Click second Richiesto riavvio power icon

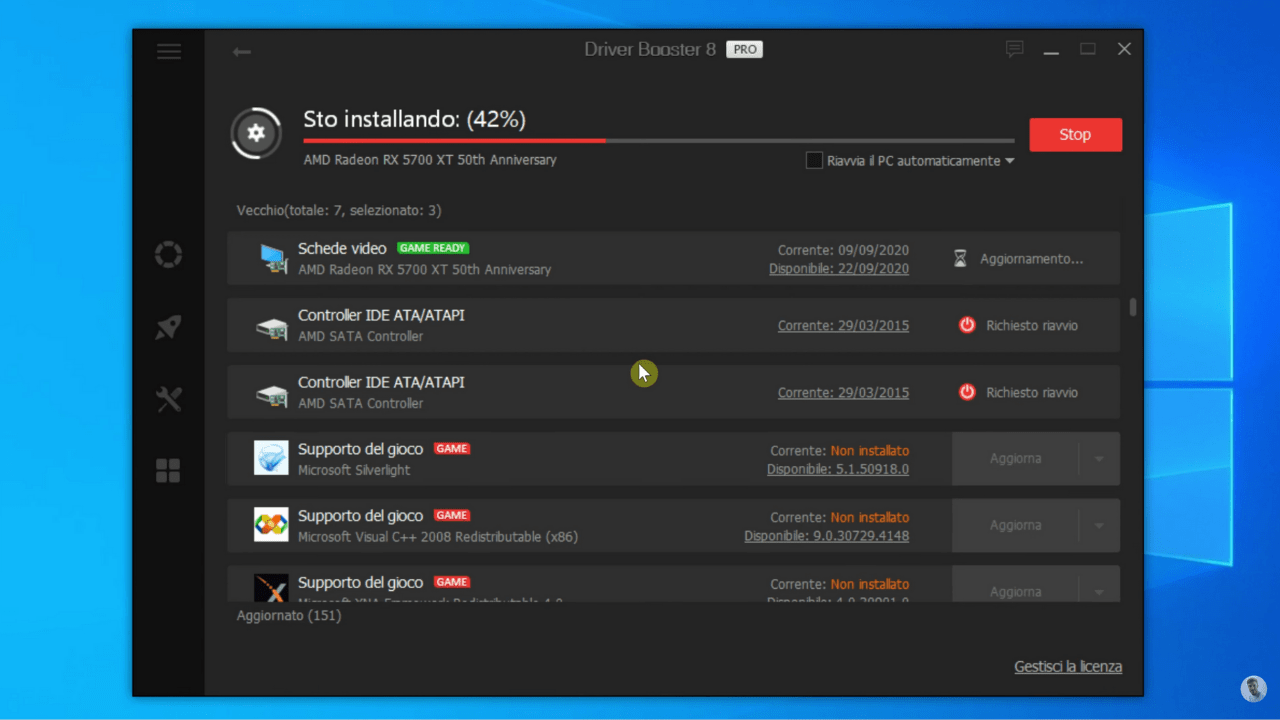[x=967, y=392]
